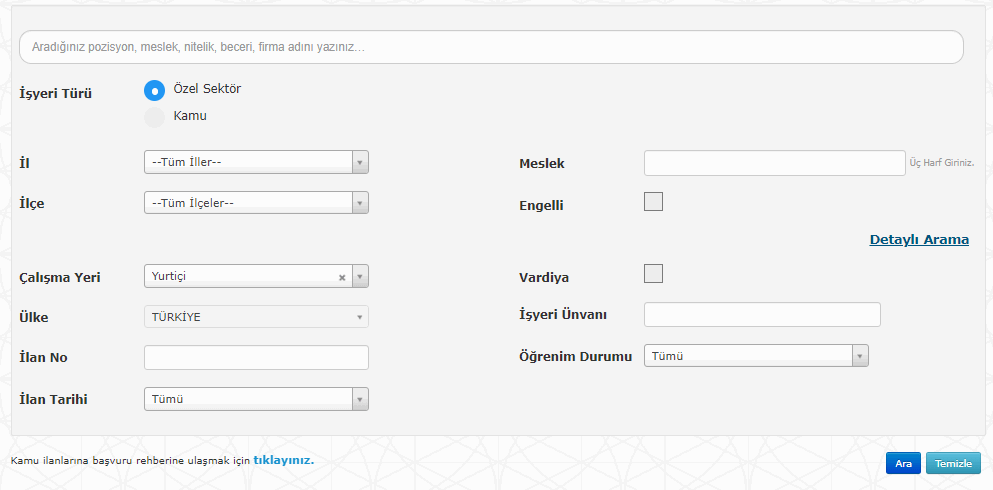Focus the İşyeri Ünvanı text field
The width and height of the screenshot is (993, 490).
762,315
